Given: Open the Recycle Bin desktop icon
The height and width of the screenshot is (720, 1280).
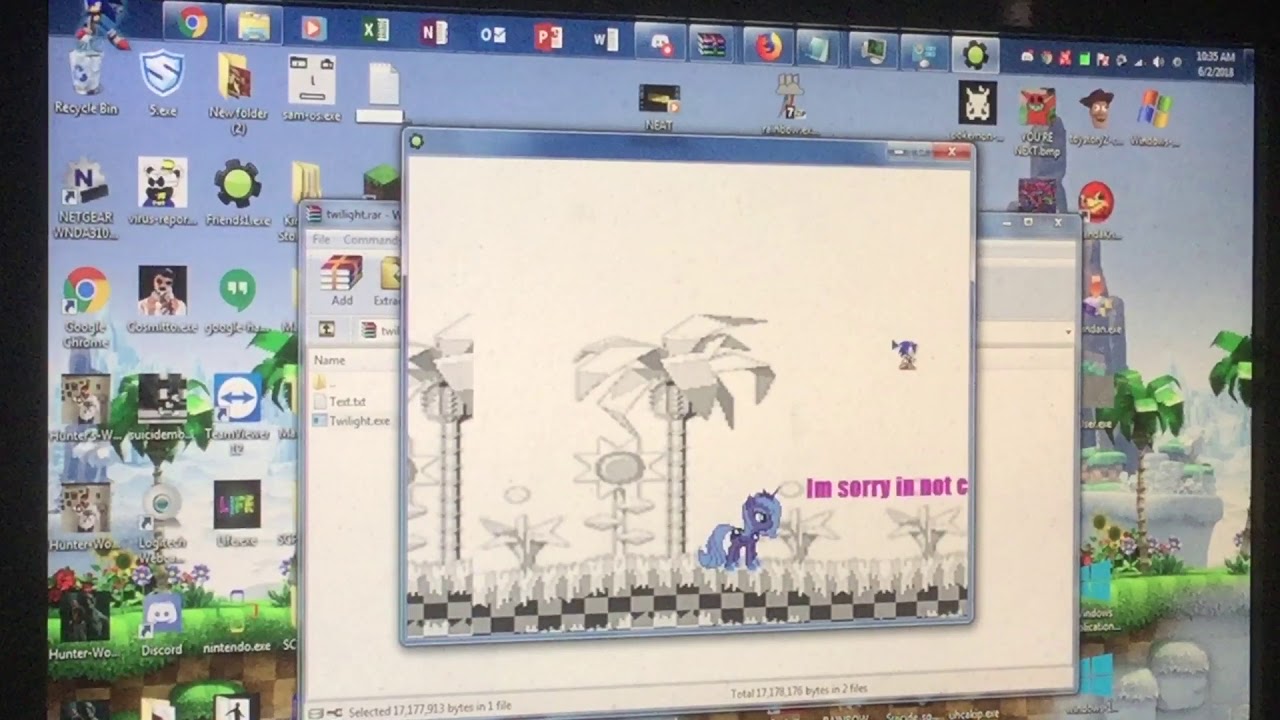Looking at the screenshot, I should [86, 82].
